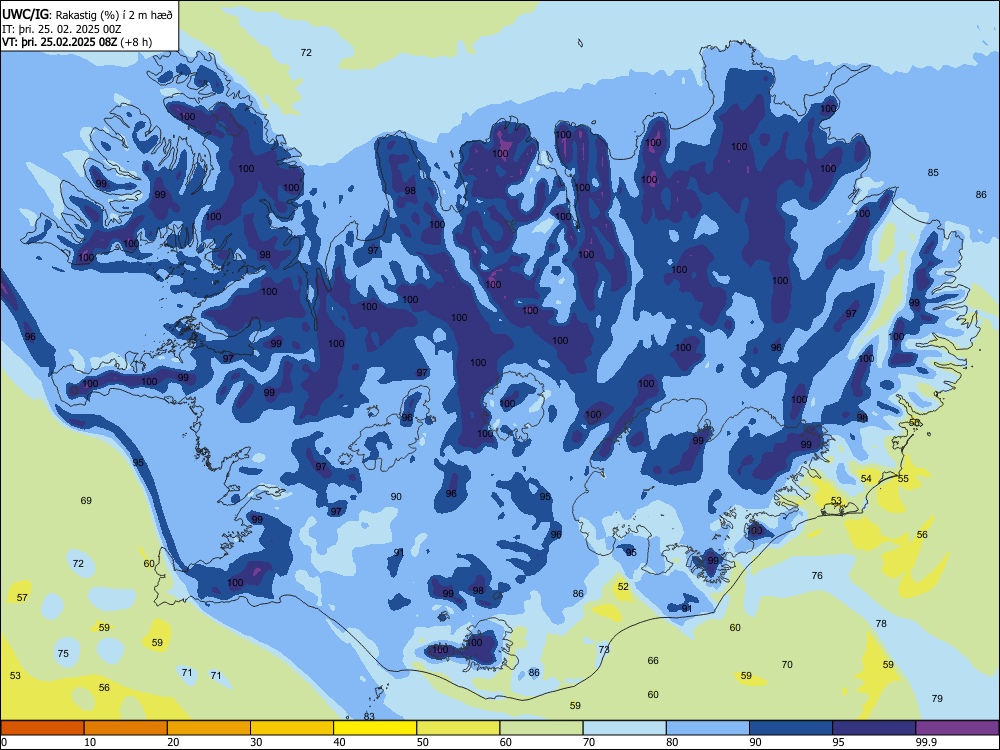Click the humidity value '54' in the east
1000x750 pixels.
click(866, 478)
